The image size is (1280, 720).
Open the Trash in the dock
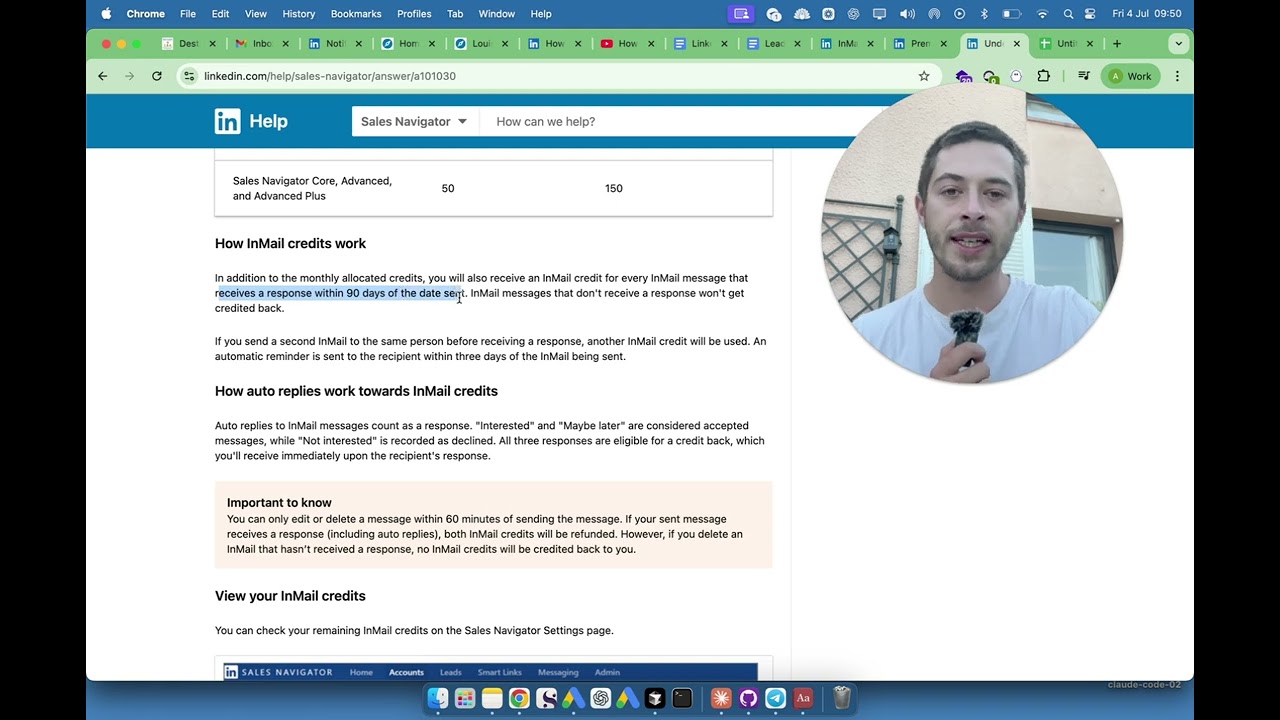pos(841,698)
